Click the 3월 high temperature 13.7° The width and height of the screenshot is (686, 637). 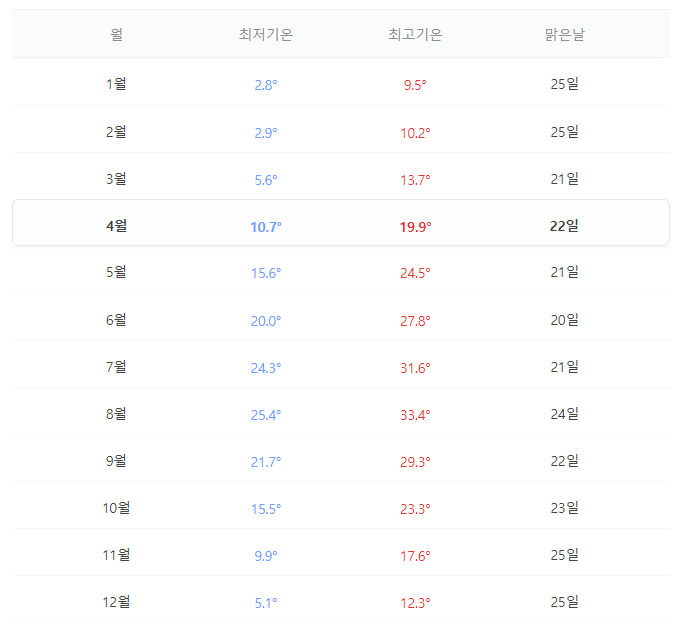tap(415, 180)
